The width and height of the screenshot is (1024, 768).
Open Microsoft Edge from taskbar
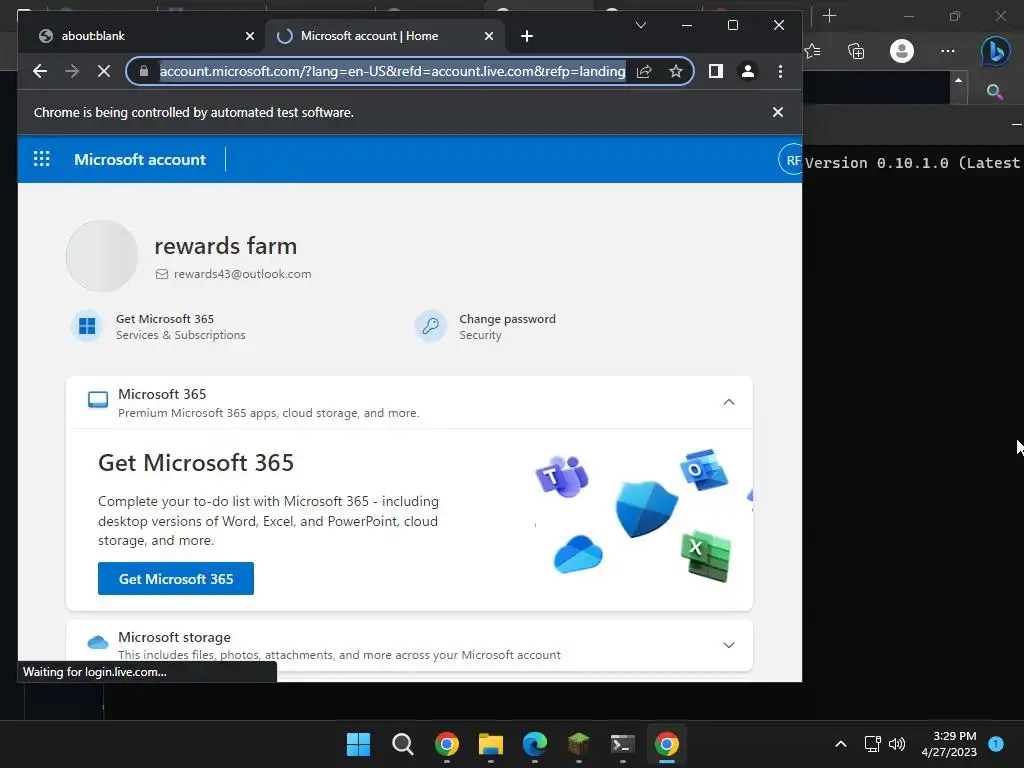click(535, 744)
